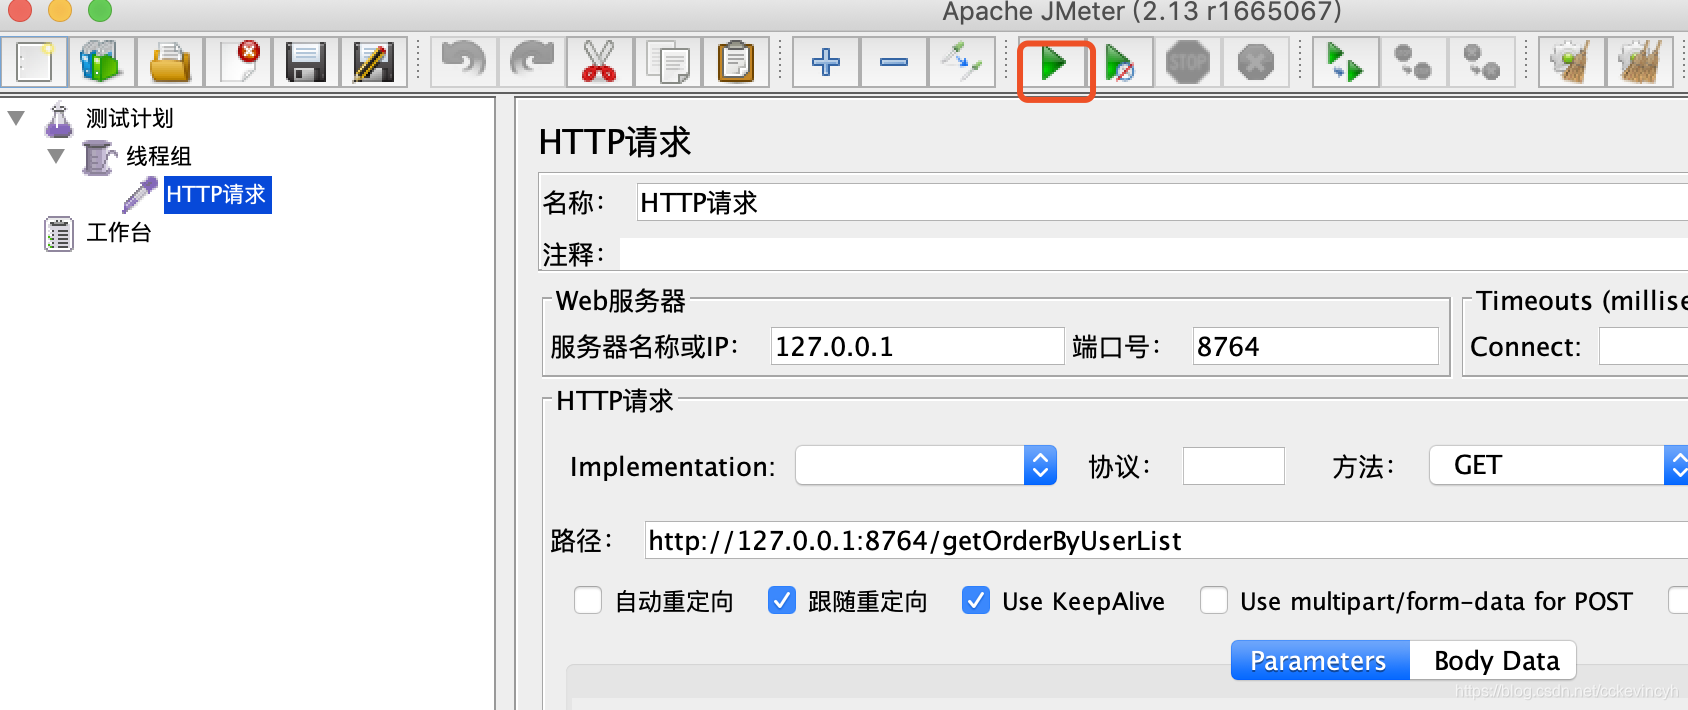Collapse the 线程组 tree node

[56, 156]
